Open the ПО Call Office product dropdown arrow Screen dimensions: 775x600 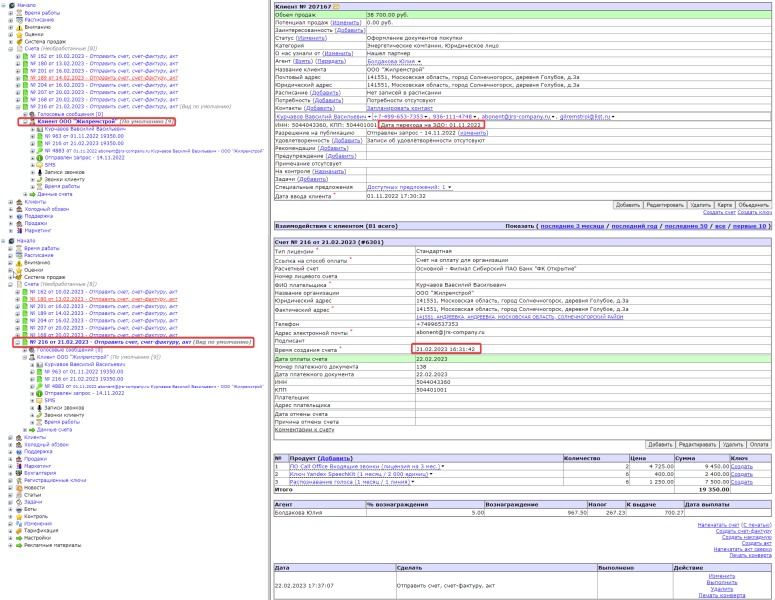click(442, 467)
